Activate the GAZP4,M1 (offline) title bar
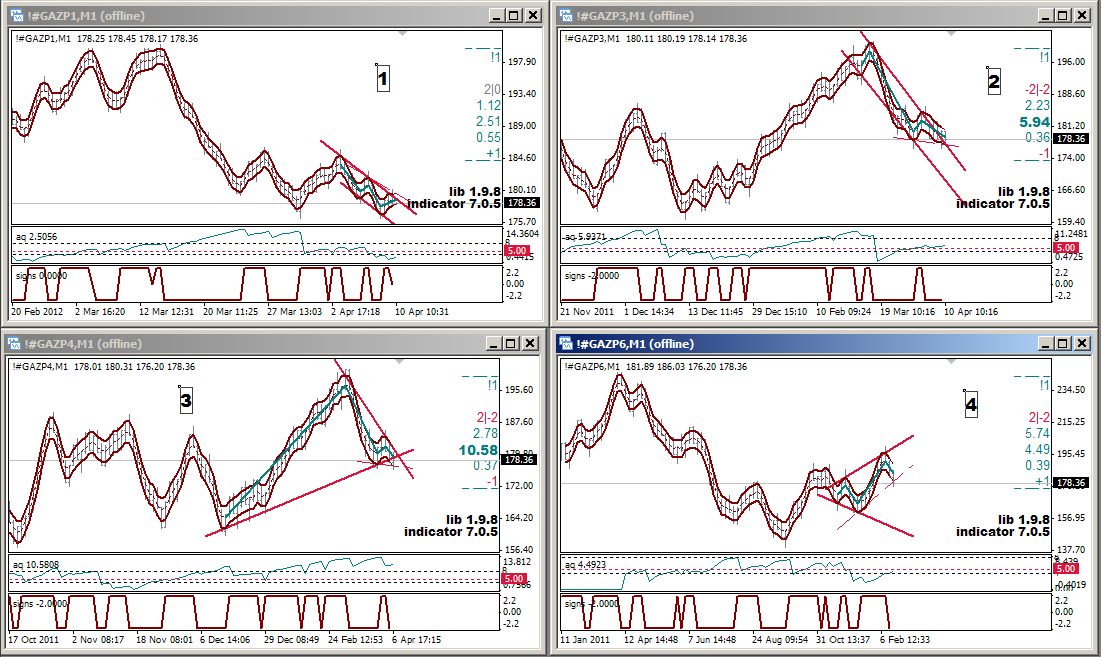Viewport: 1101px width, 657px height. point(250,343)
